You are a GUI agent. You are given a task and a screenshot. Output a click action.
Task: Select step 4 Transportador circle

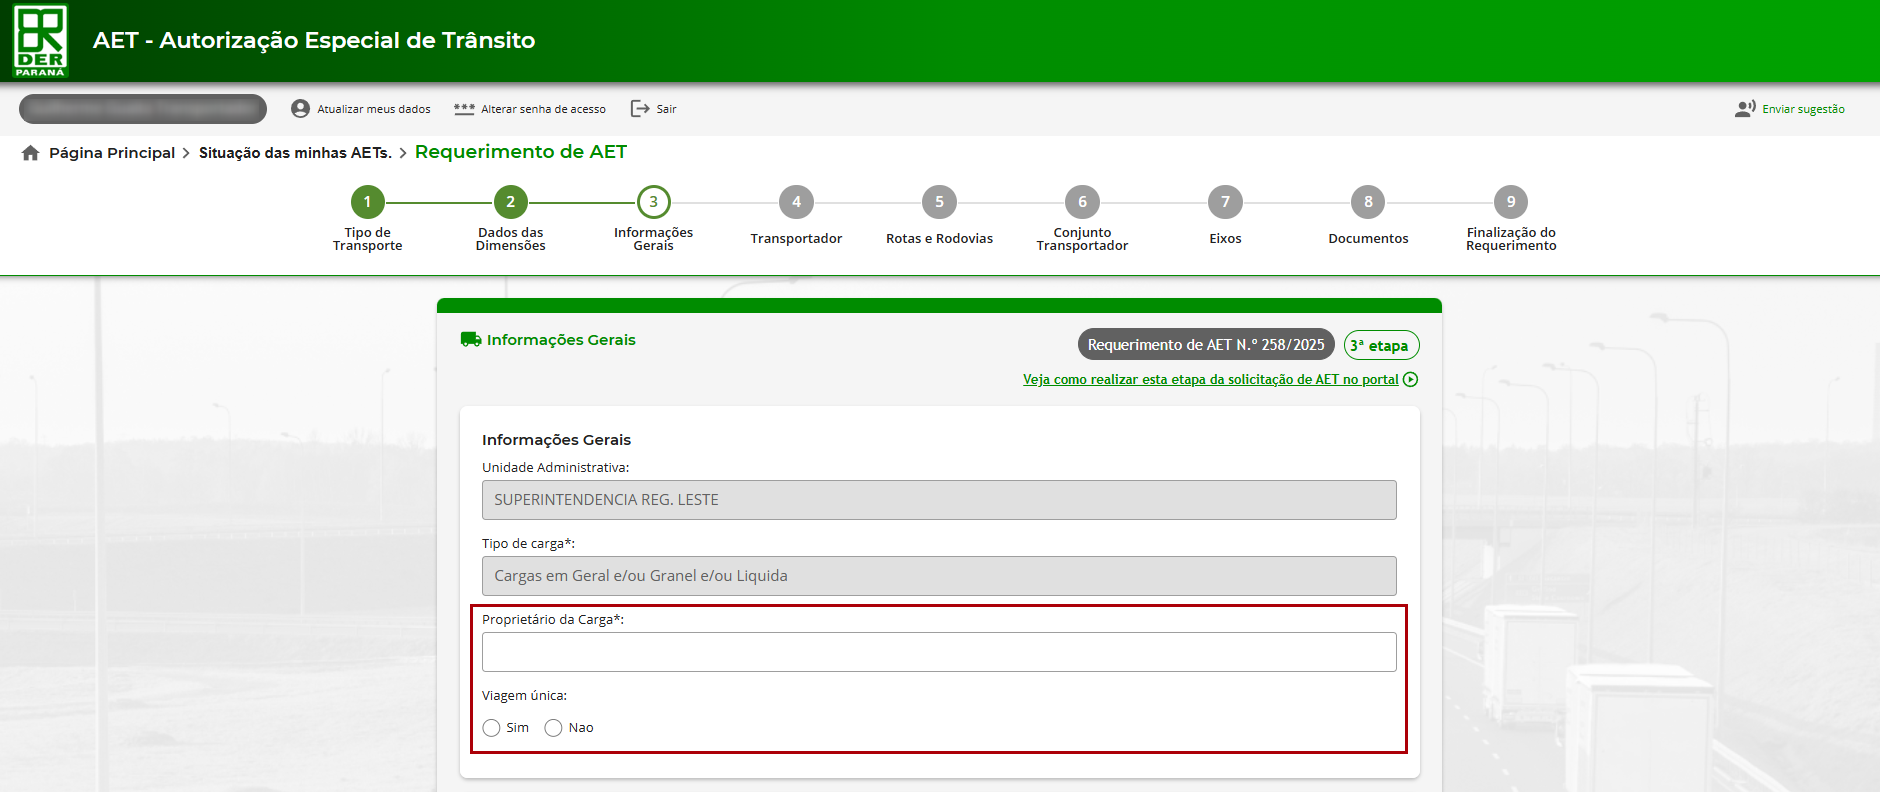[x=796, y=202]
